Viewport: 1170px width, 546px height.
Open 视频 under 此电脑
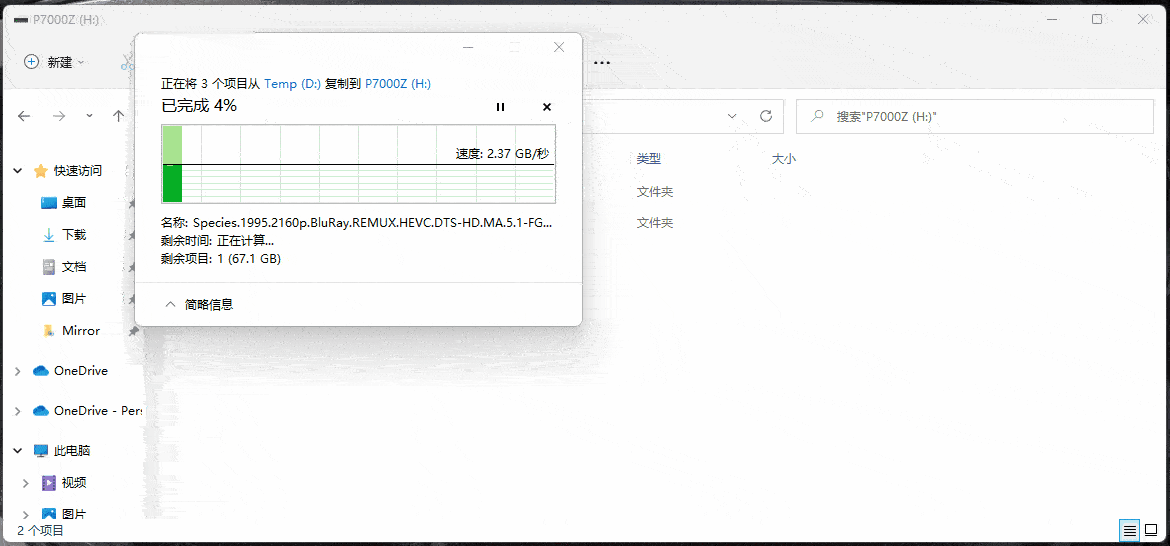coord(74,483)
